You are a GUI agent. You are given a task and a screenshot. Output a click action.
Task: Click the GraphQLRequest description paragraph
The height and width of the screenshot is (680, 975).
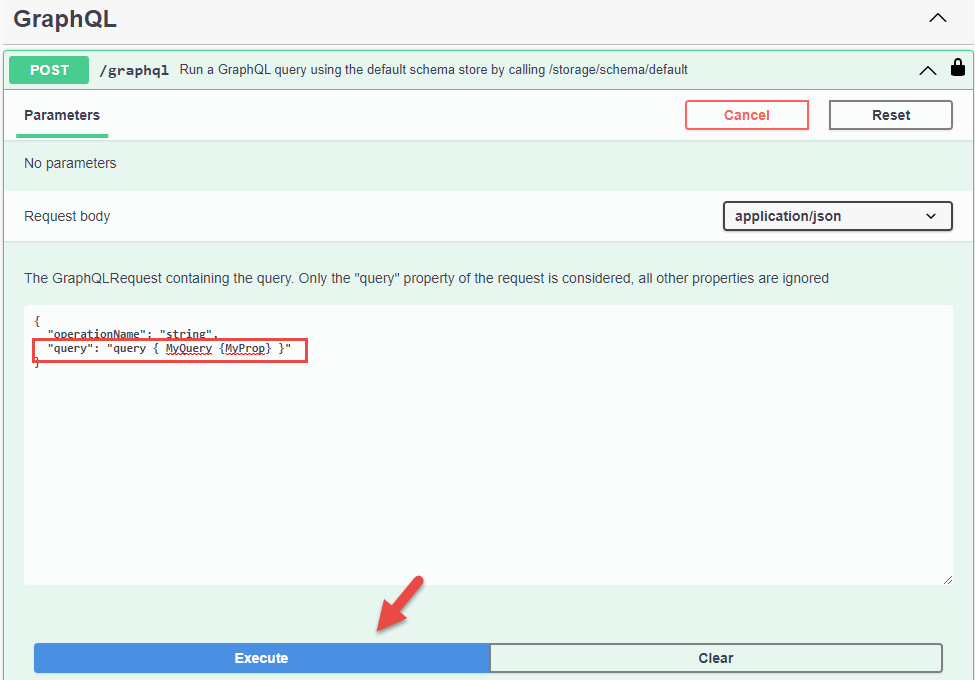[426, 278]
